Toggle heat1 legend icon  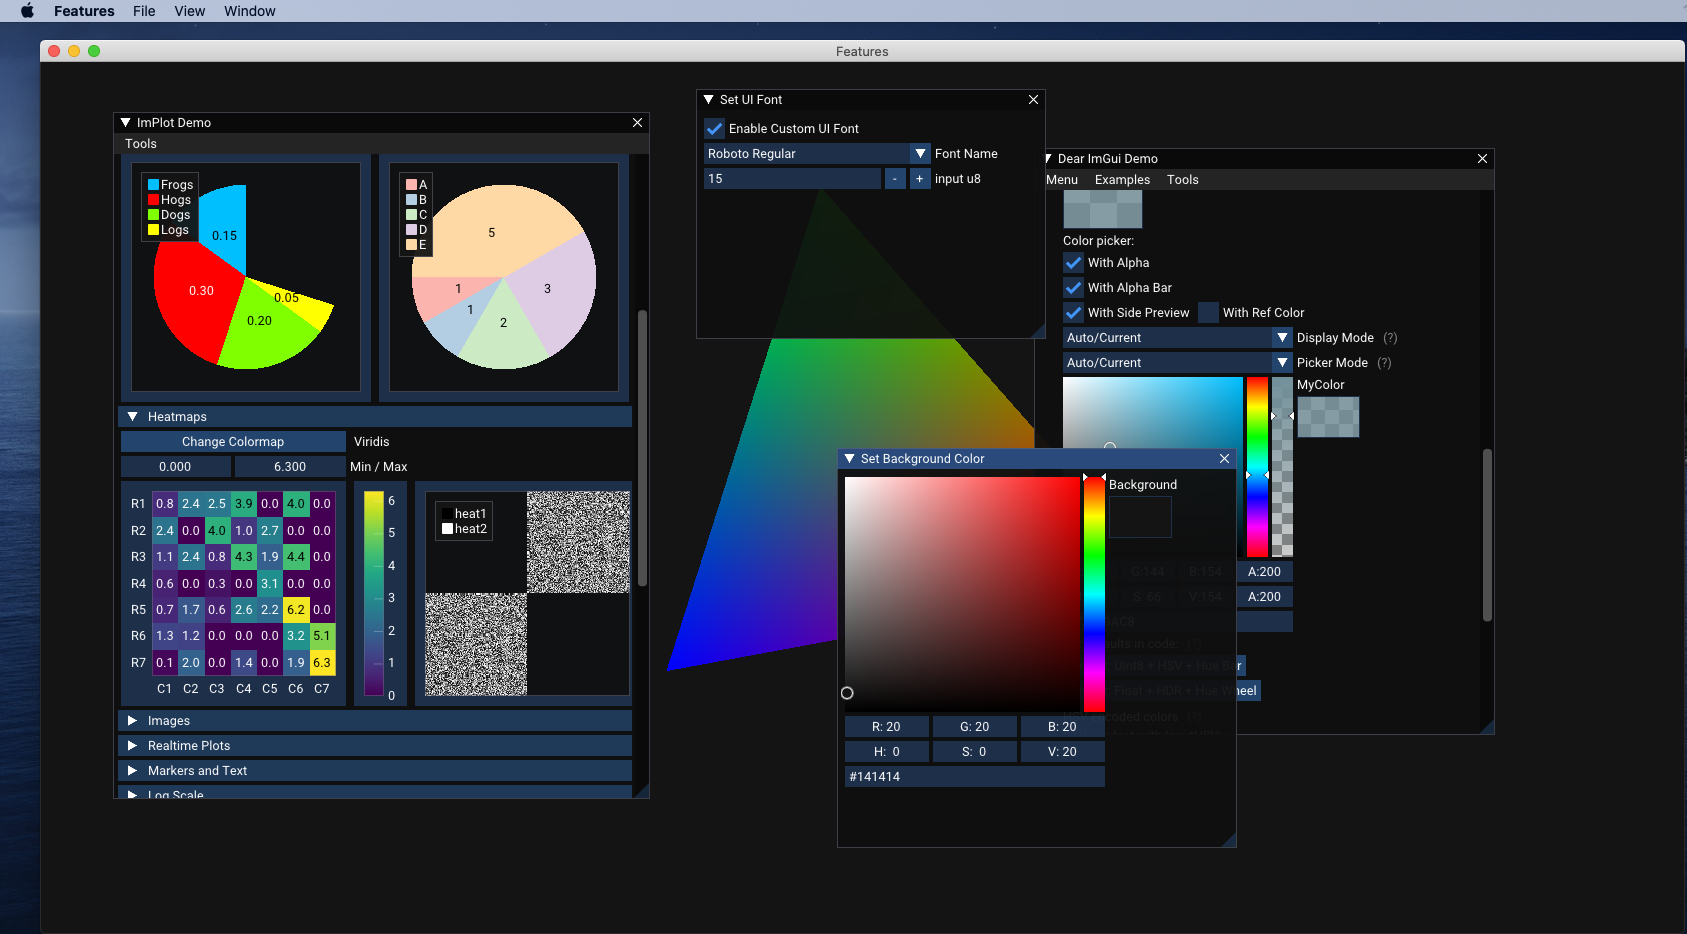pos(447,514)
